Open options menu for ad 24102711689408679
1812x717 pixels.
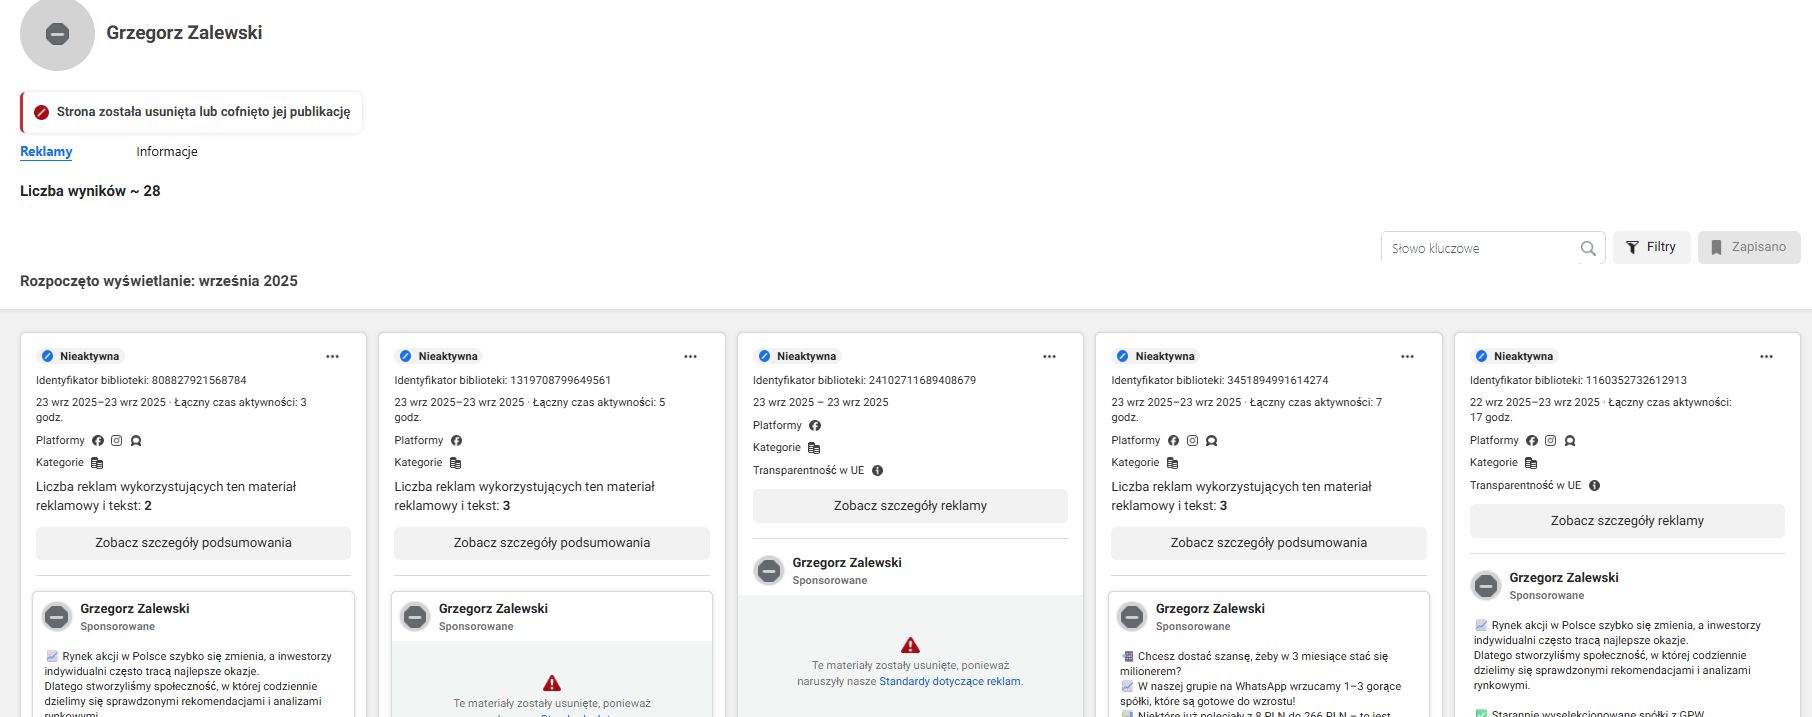click(x=1049, y=356)
